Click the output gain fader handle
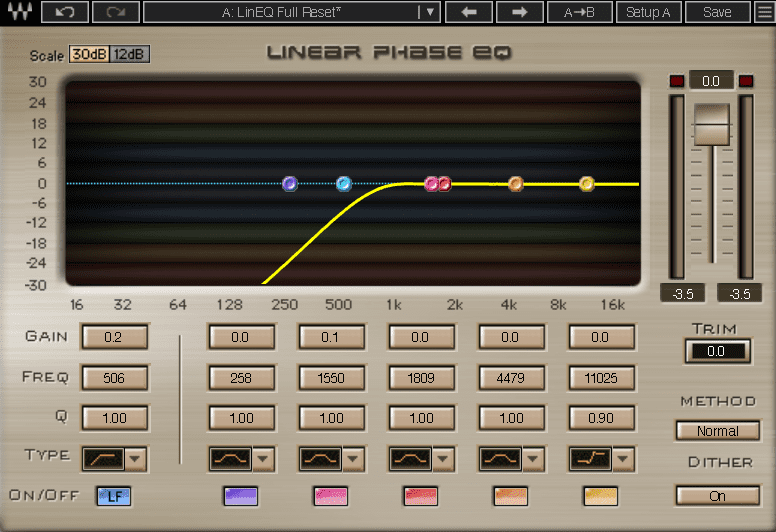 pos(712,124)
